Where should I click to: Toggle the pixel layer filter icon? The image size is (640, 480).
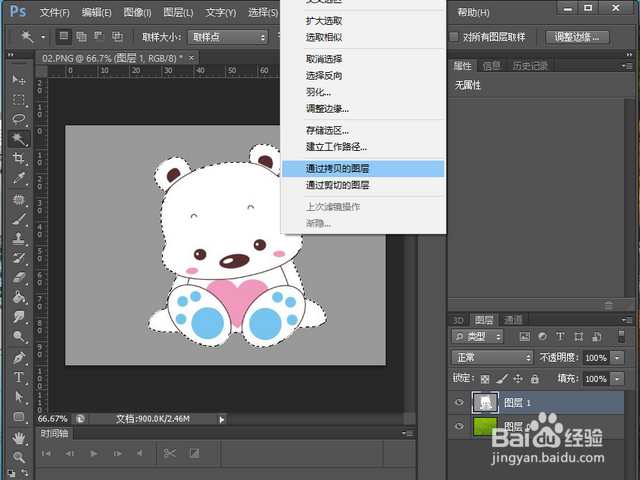click(524, 336)
